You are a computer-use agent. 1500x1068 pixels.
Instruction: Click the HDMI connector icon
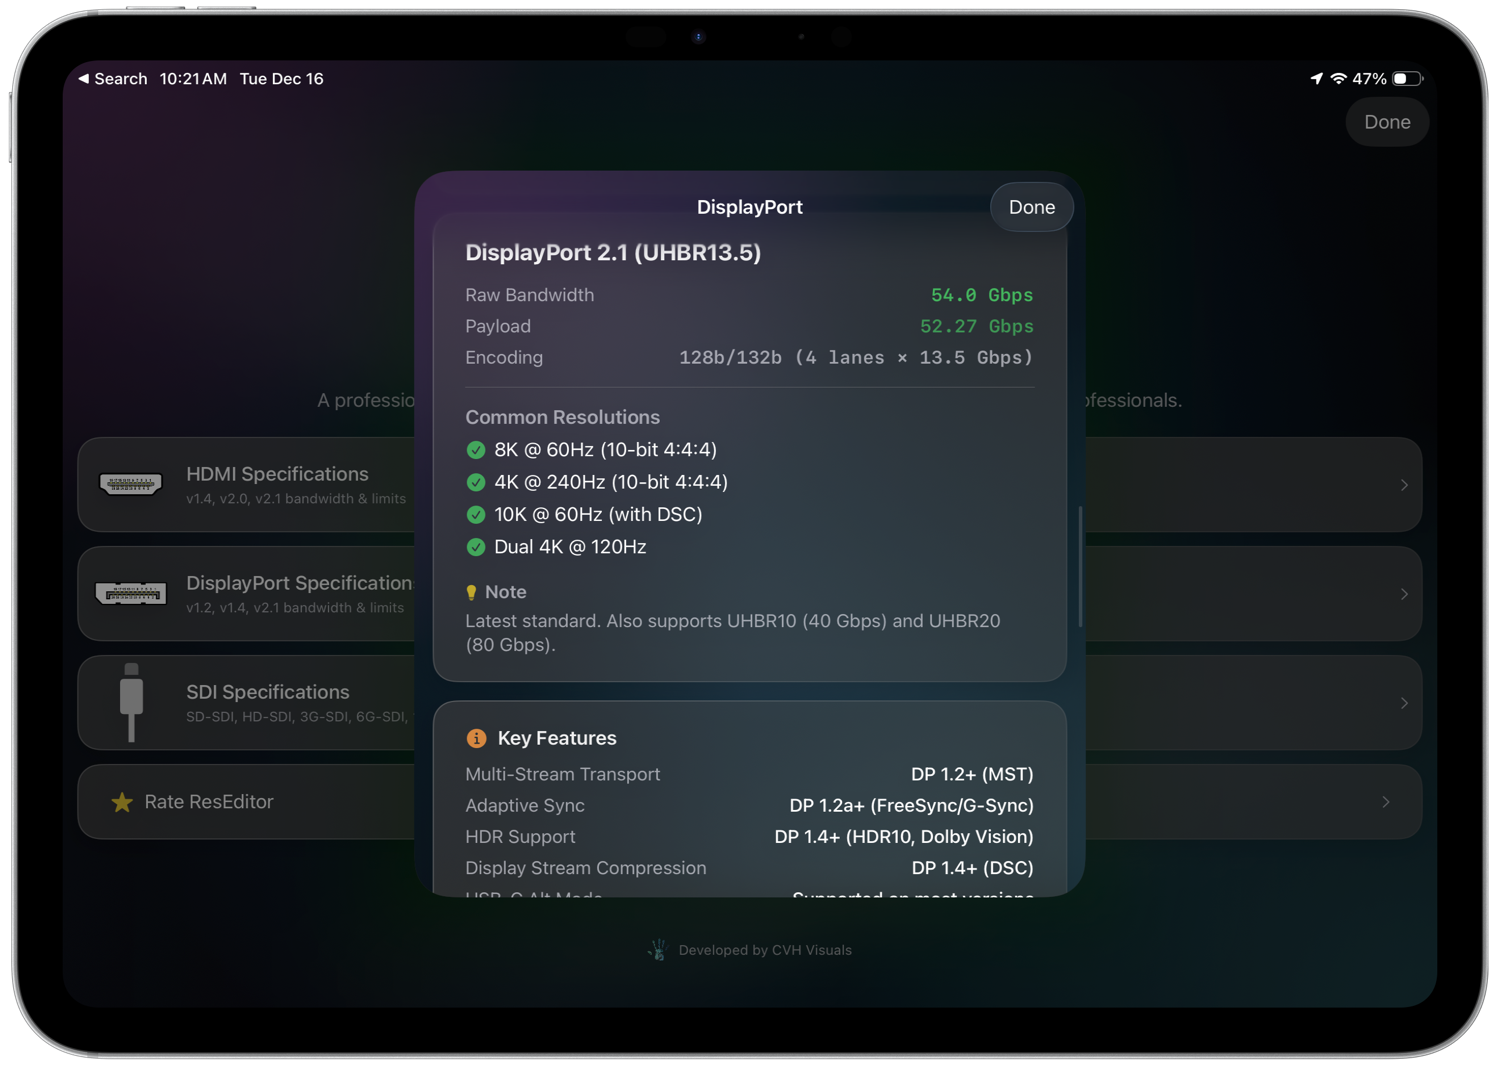(x=130, y=484)
